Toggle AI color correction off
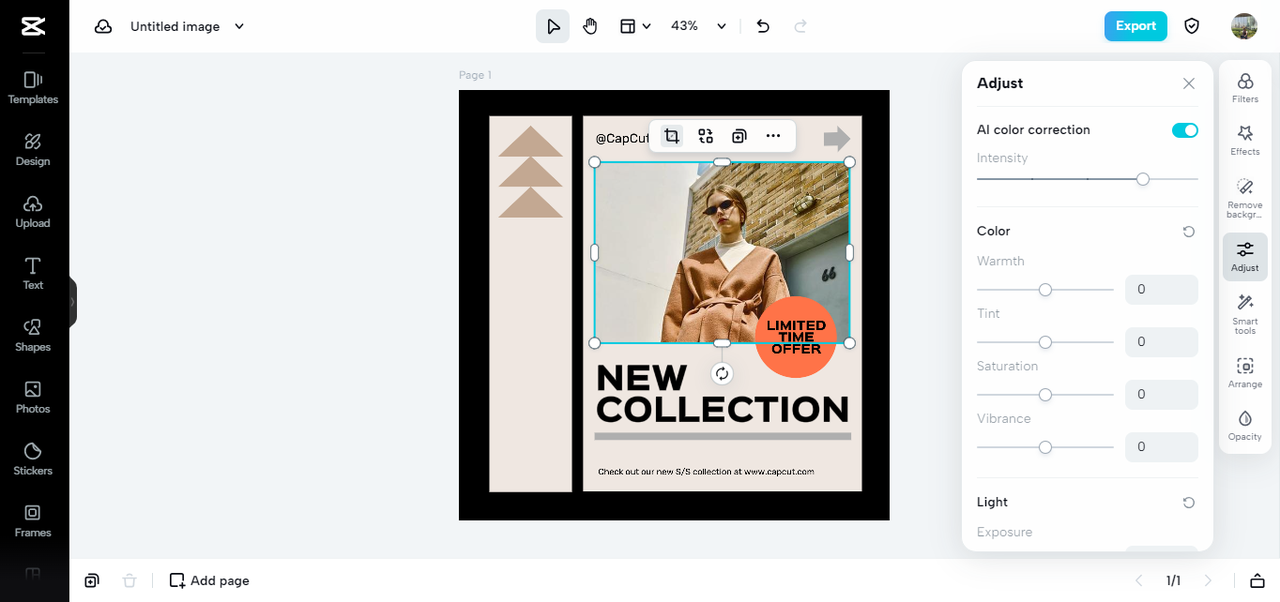This screenshot has width=1280, height=602. [1185, 130]
